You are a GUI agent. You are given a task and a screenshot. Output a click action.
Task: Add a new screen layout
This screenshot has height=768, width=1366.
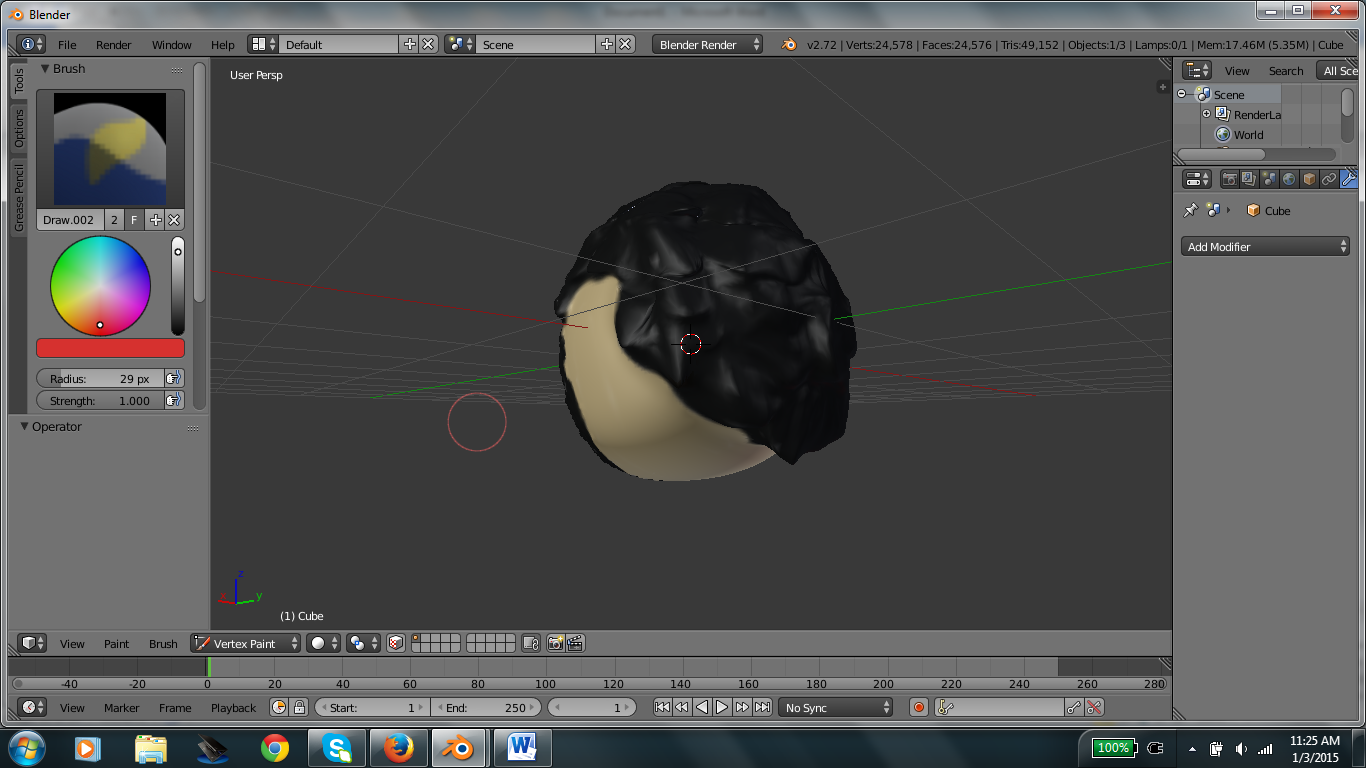(410, 44)
